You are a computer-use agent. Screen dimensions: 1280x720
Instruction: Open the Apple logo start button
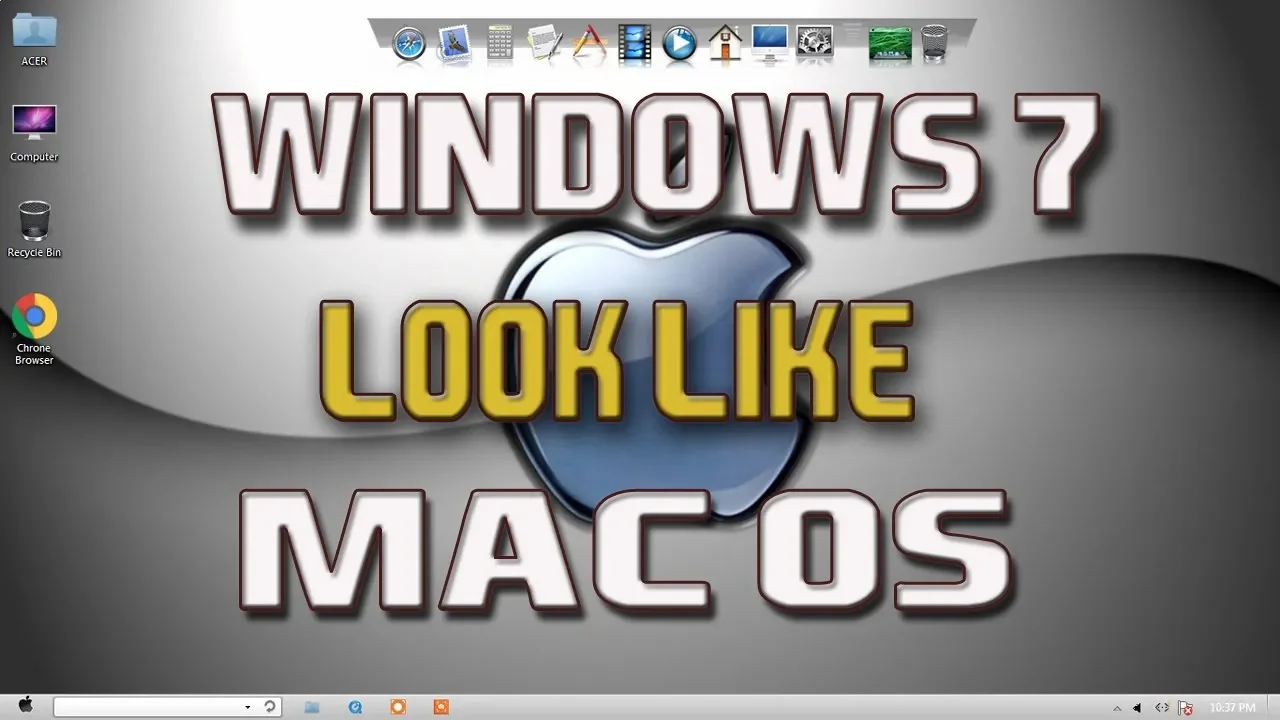click(x=26, y=705)
